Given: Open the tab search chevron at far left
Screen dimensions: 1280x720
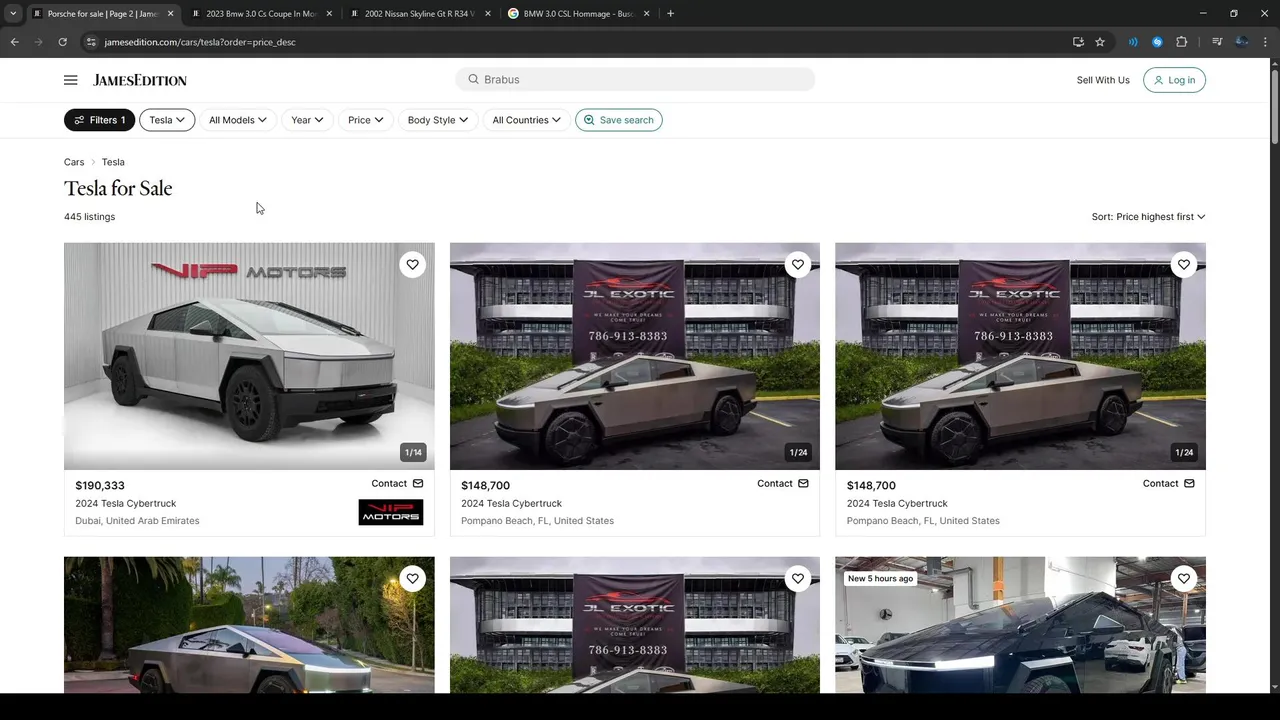Looking at the screenshot, I should coord(12,13).
